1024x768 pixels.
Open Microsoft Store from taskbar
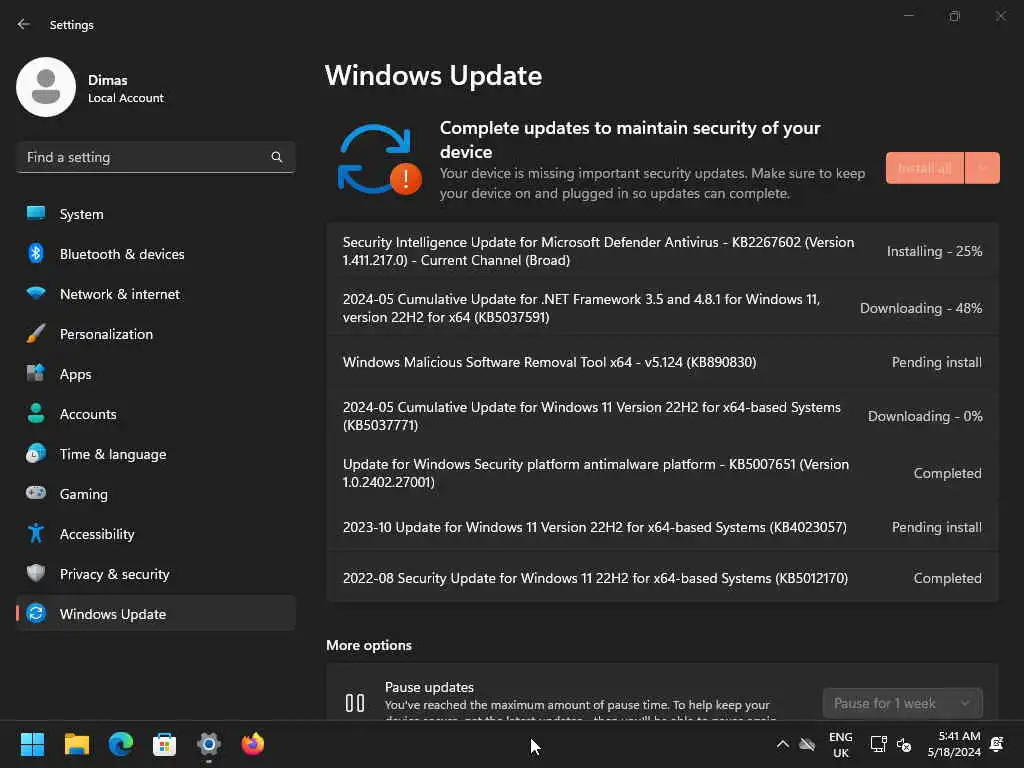pos(165,744)
